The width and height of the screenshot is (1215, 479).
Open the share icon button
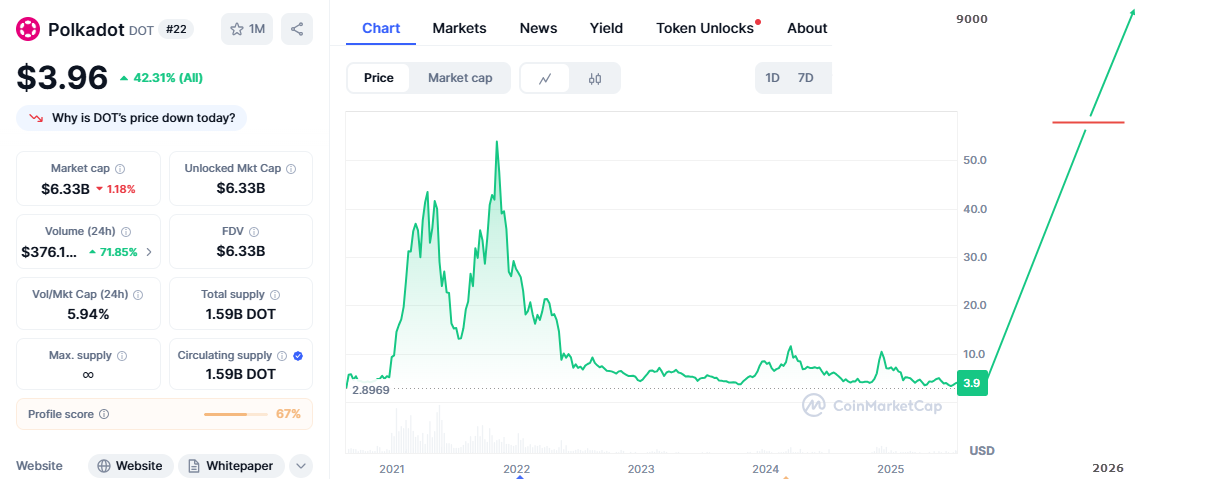297,29
